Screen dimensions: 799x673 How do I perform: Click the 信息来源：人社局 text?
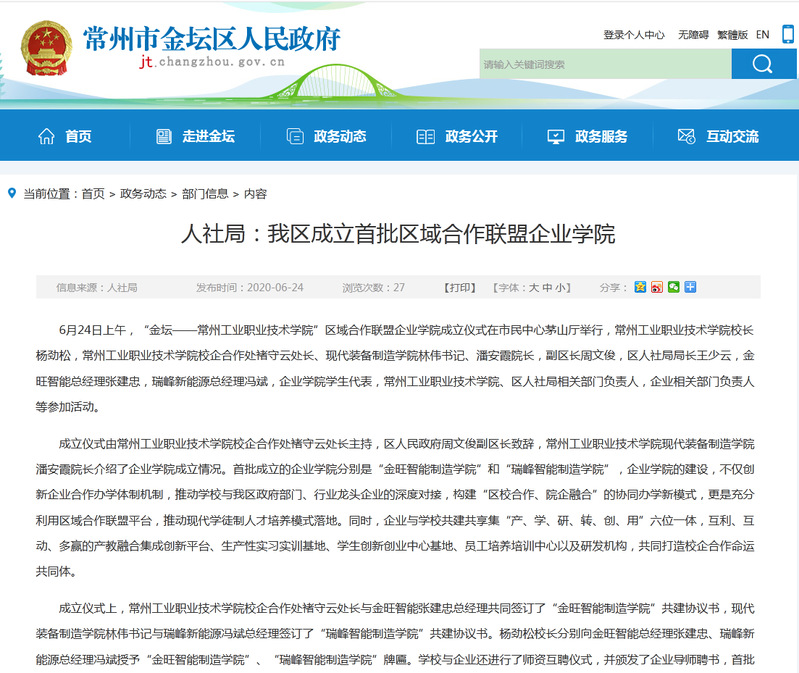(97, 287)
